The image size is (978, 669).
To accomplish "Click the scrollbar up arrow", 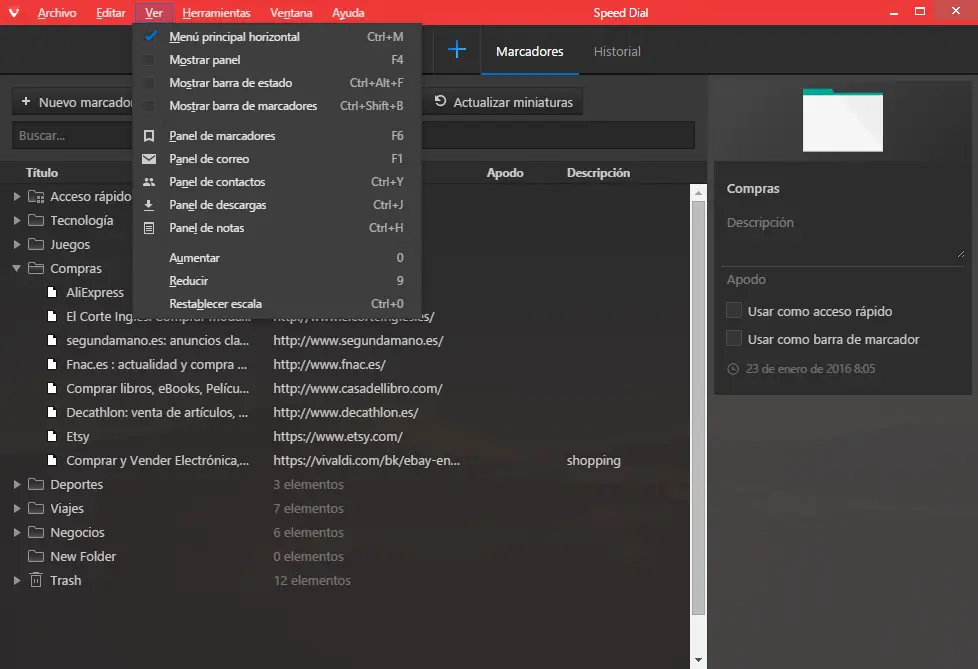I will coord(698,193).
